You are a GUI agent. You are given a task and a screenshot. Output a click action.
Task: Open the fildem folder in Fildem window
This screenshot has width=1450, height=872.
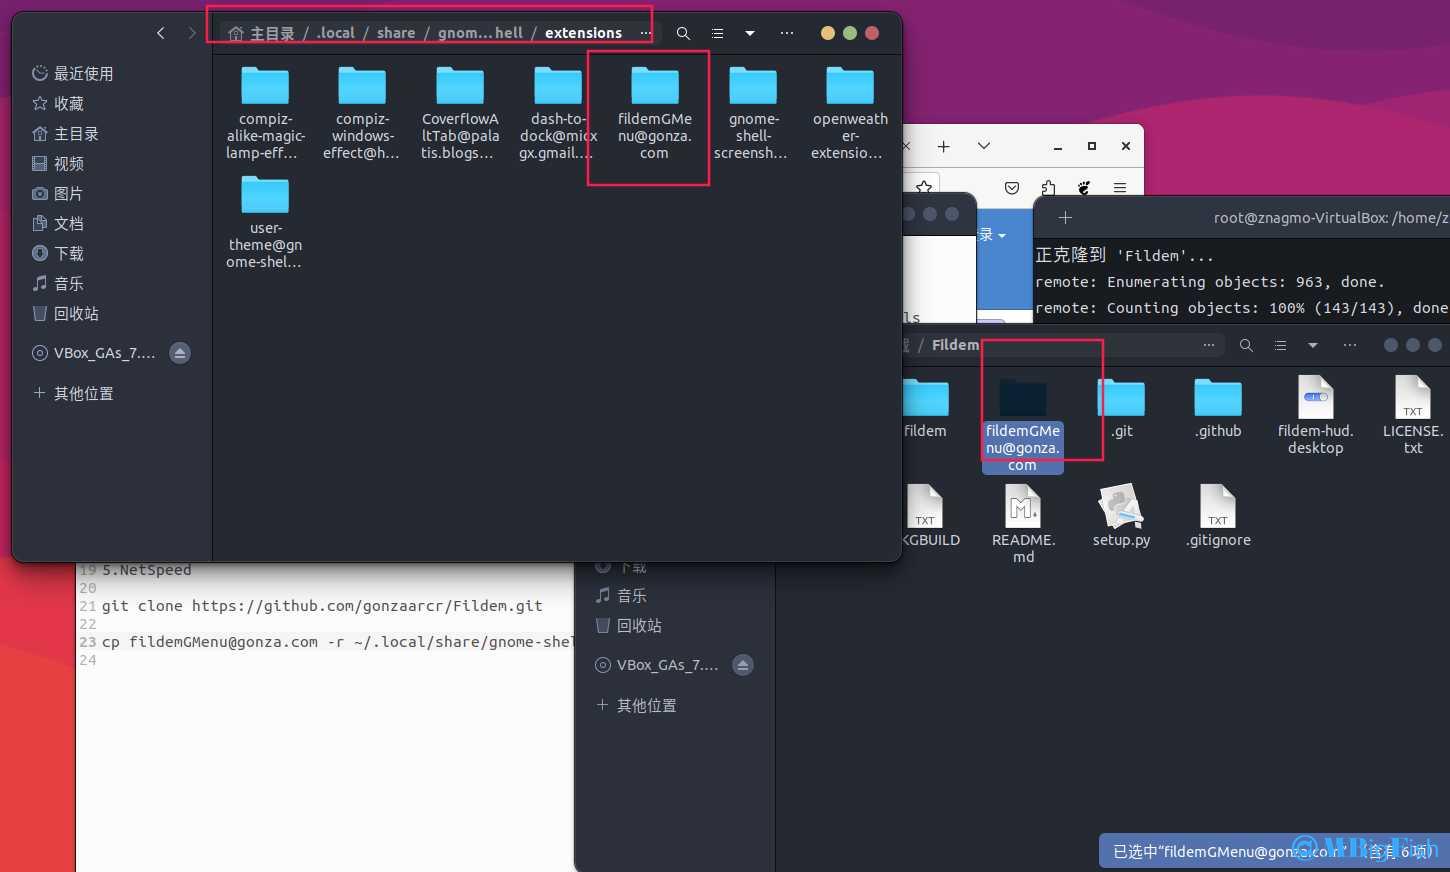click(x=925, y=408)
